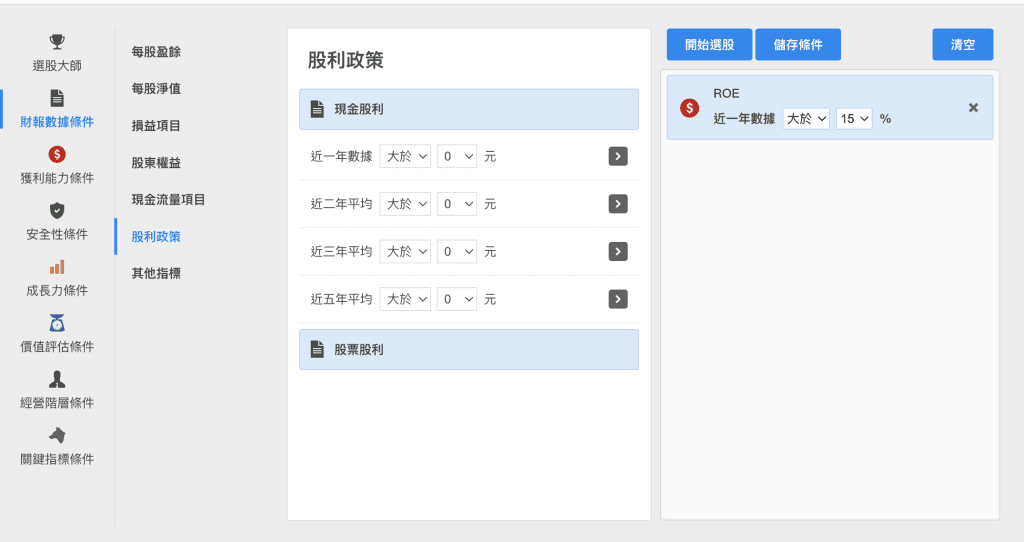The image size is (1024, 542).
Task: Open the 關鍵指標條件 icon
Action: tap(57, 436)
